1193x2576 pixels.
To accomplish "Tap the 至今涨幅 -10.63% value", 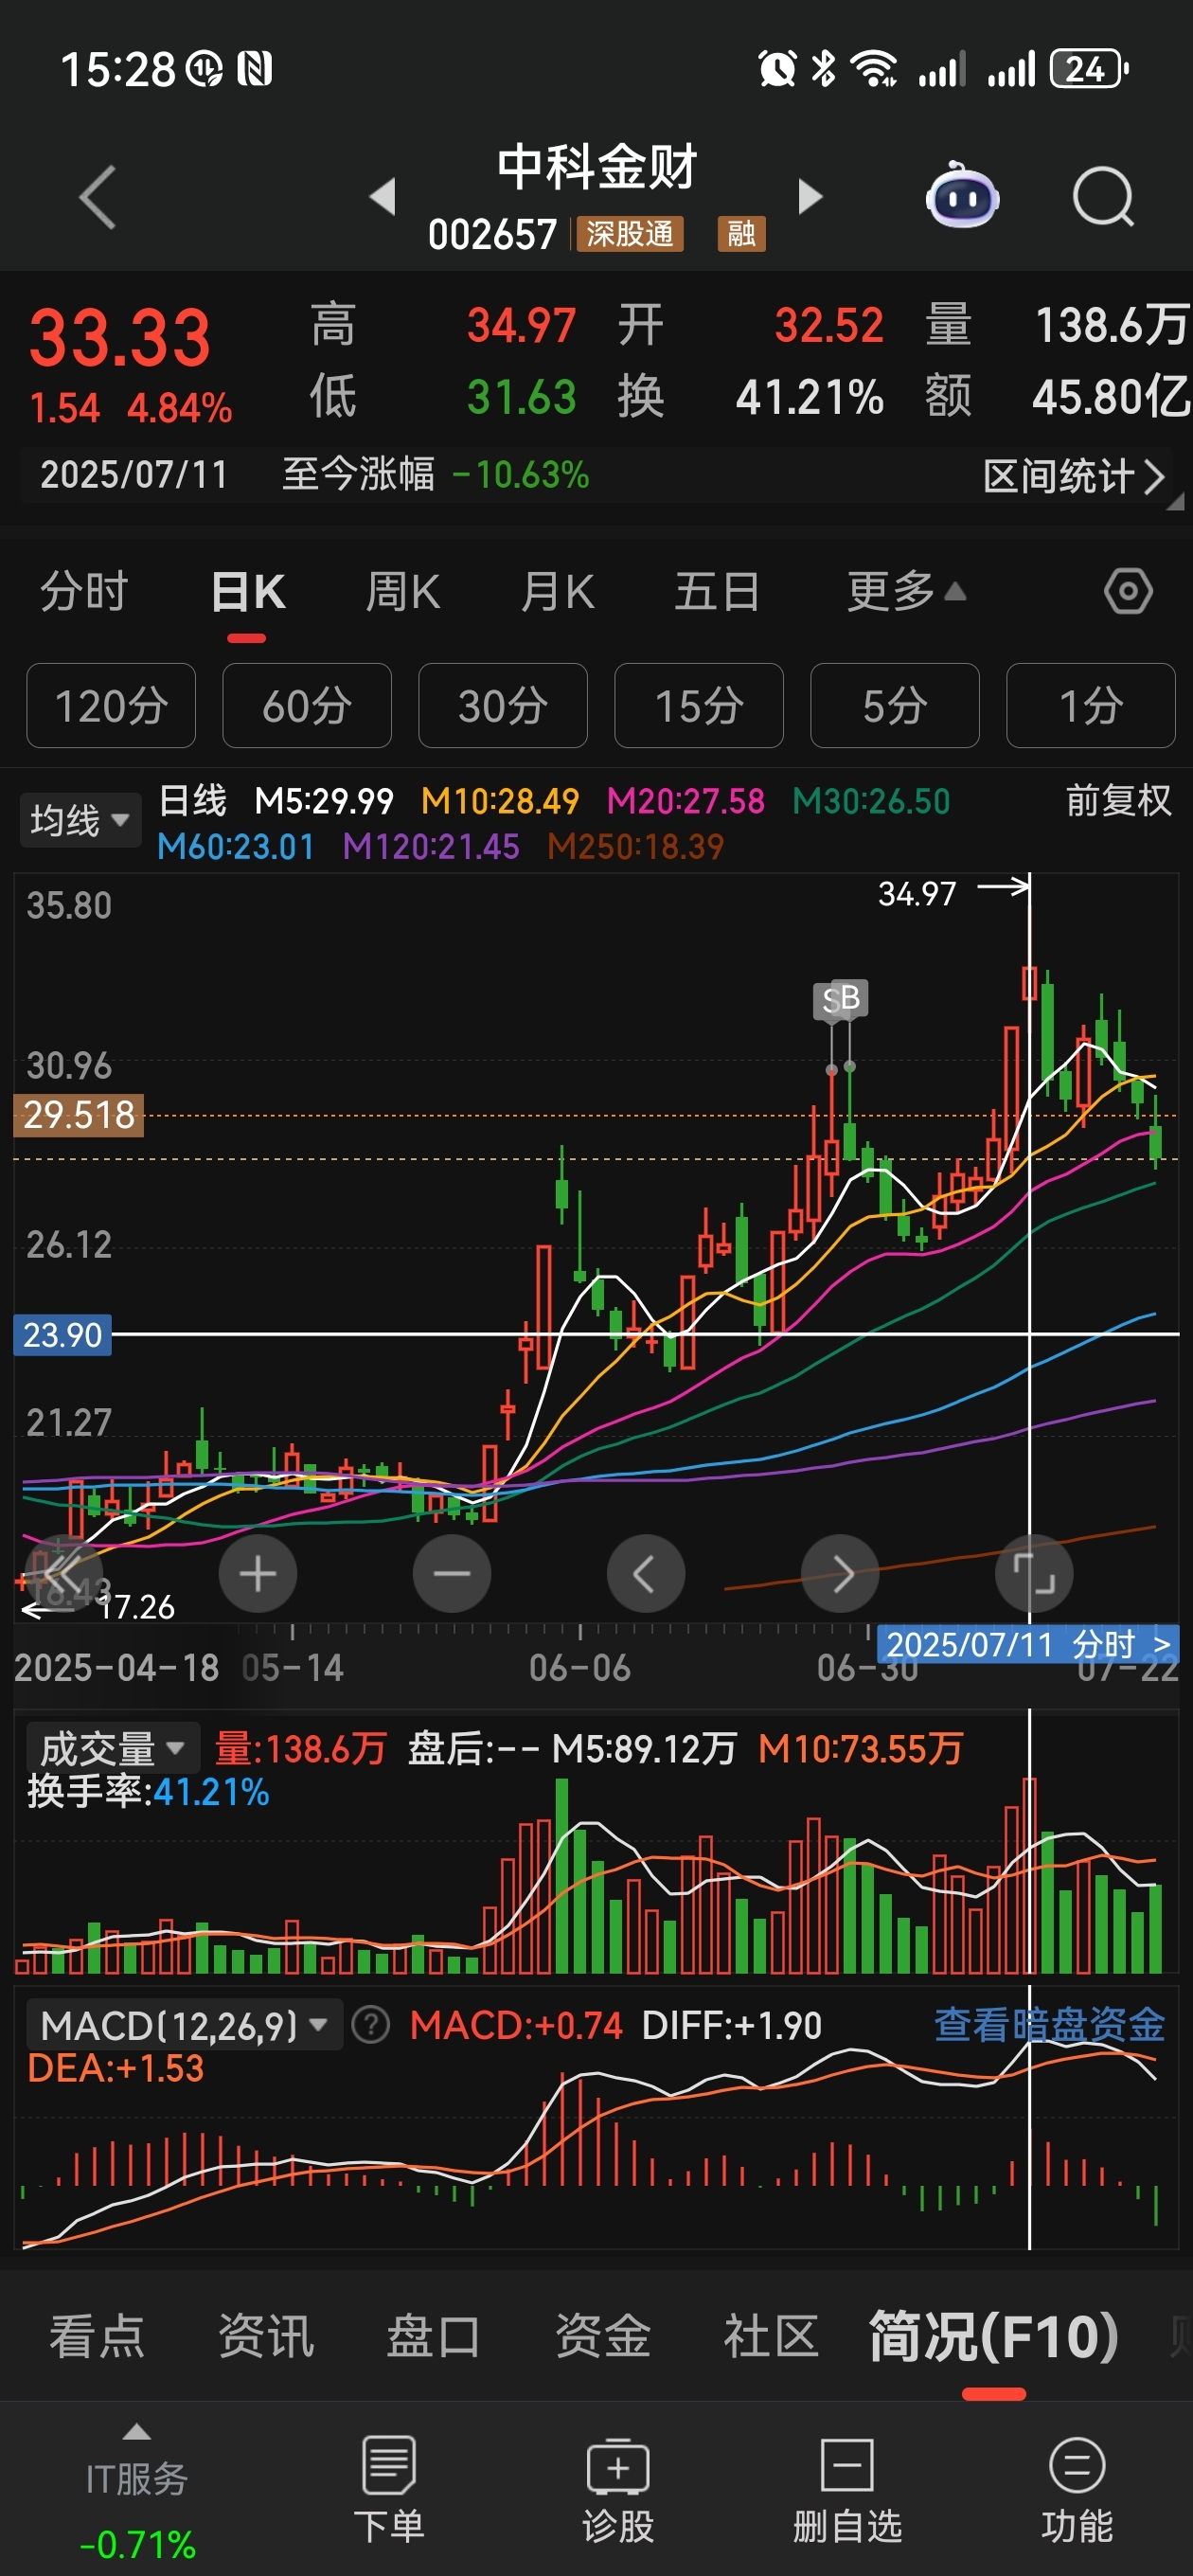I will 435,475.
